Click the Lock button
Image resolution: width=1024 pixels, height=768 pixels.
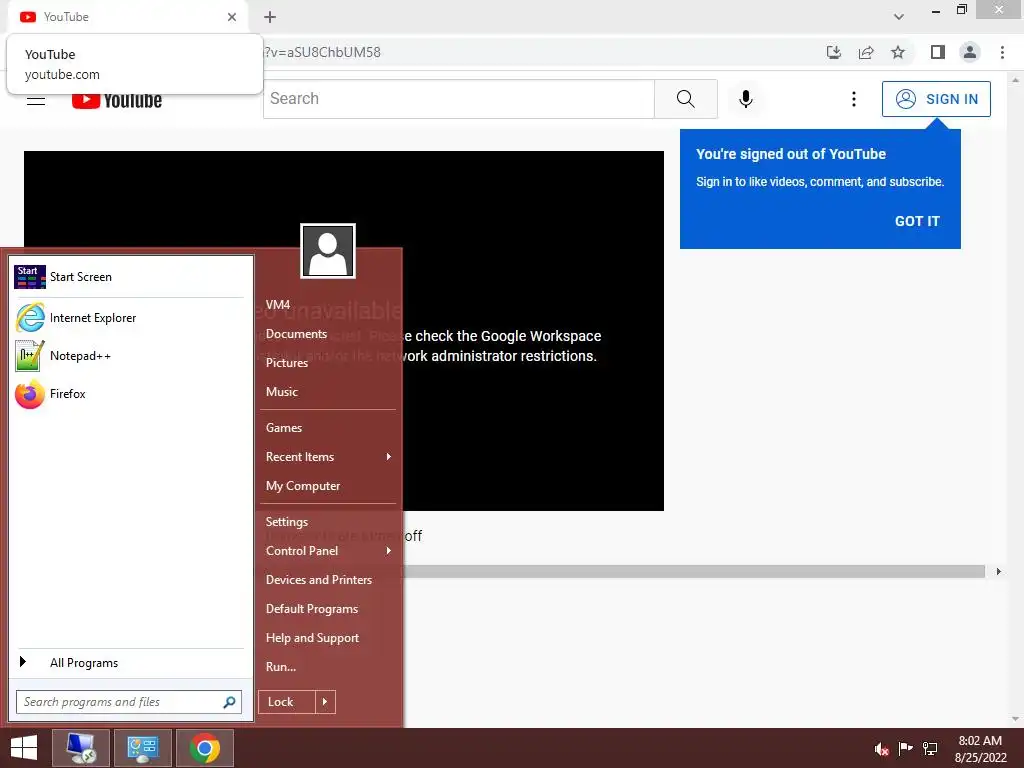pos(287,702)
